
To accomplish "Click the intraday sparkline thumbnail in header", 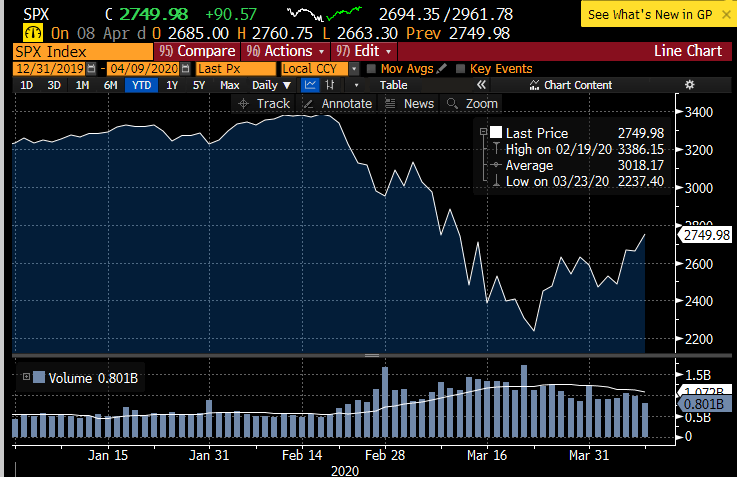I will (324, 14).
